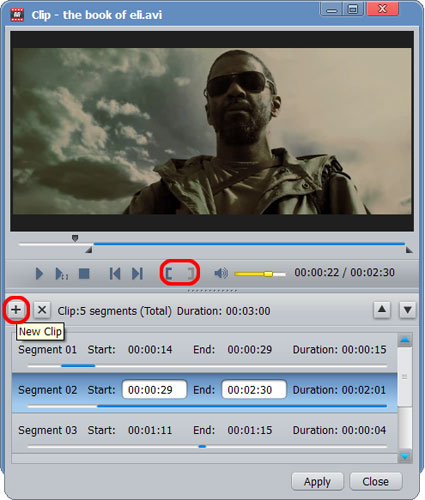The height and width of the screenshot is (500, 425).
Task: Move segment down in list
Action: [x=407, y=310]
